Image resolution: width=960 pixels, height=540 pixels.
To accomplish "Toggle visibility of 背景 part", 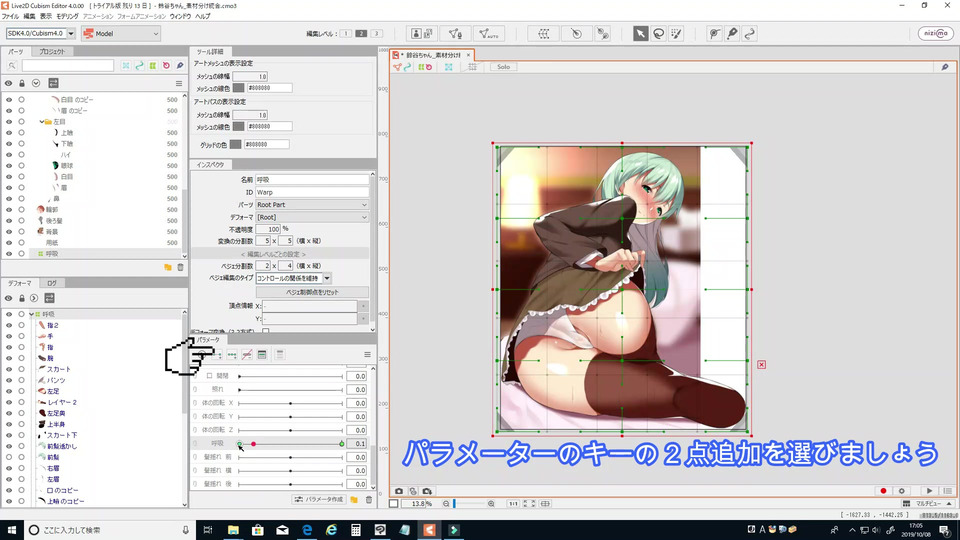I will click(x=9, y=231).
